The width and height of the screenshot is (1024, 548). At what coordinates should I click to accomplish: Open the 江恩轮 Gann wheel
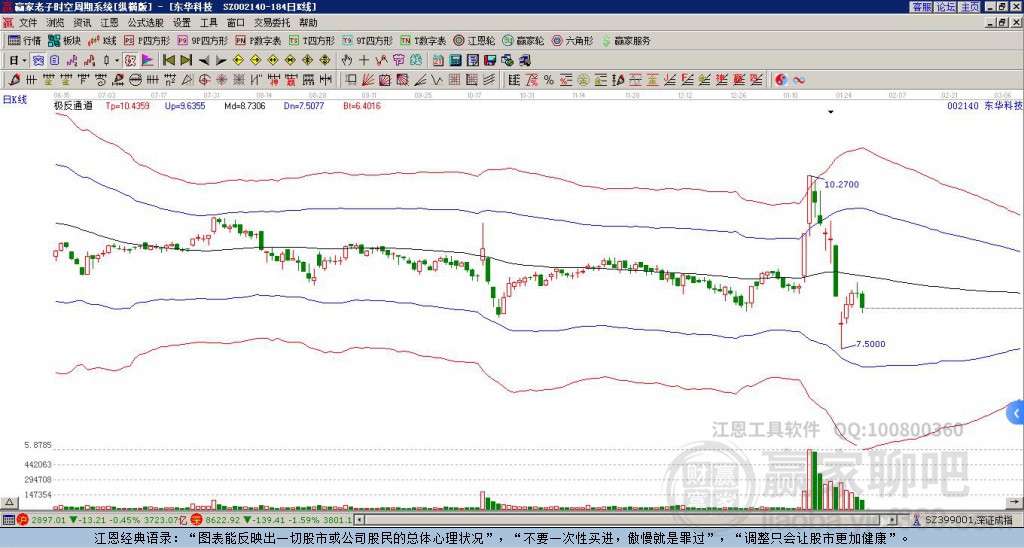(x=474, y=40)
